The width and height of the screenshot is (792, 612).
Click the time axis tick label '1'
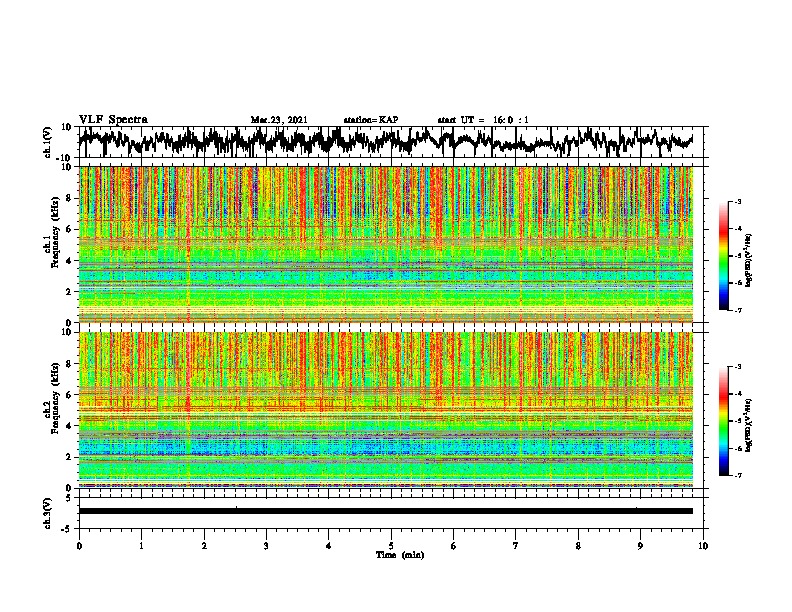[x=141, y=546]
